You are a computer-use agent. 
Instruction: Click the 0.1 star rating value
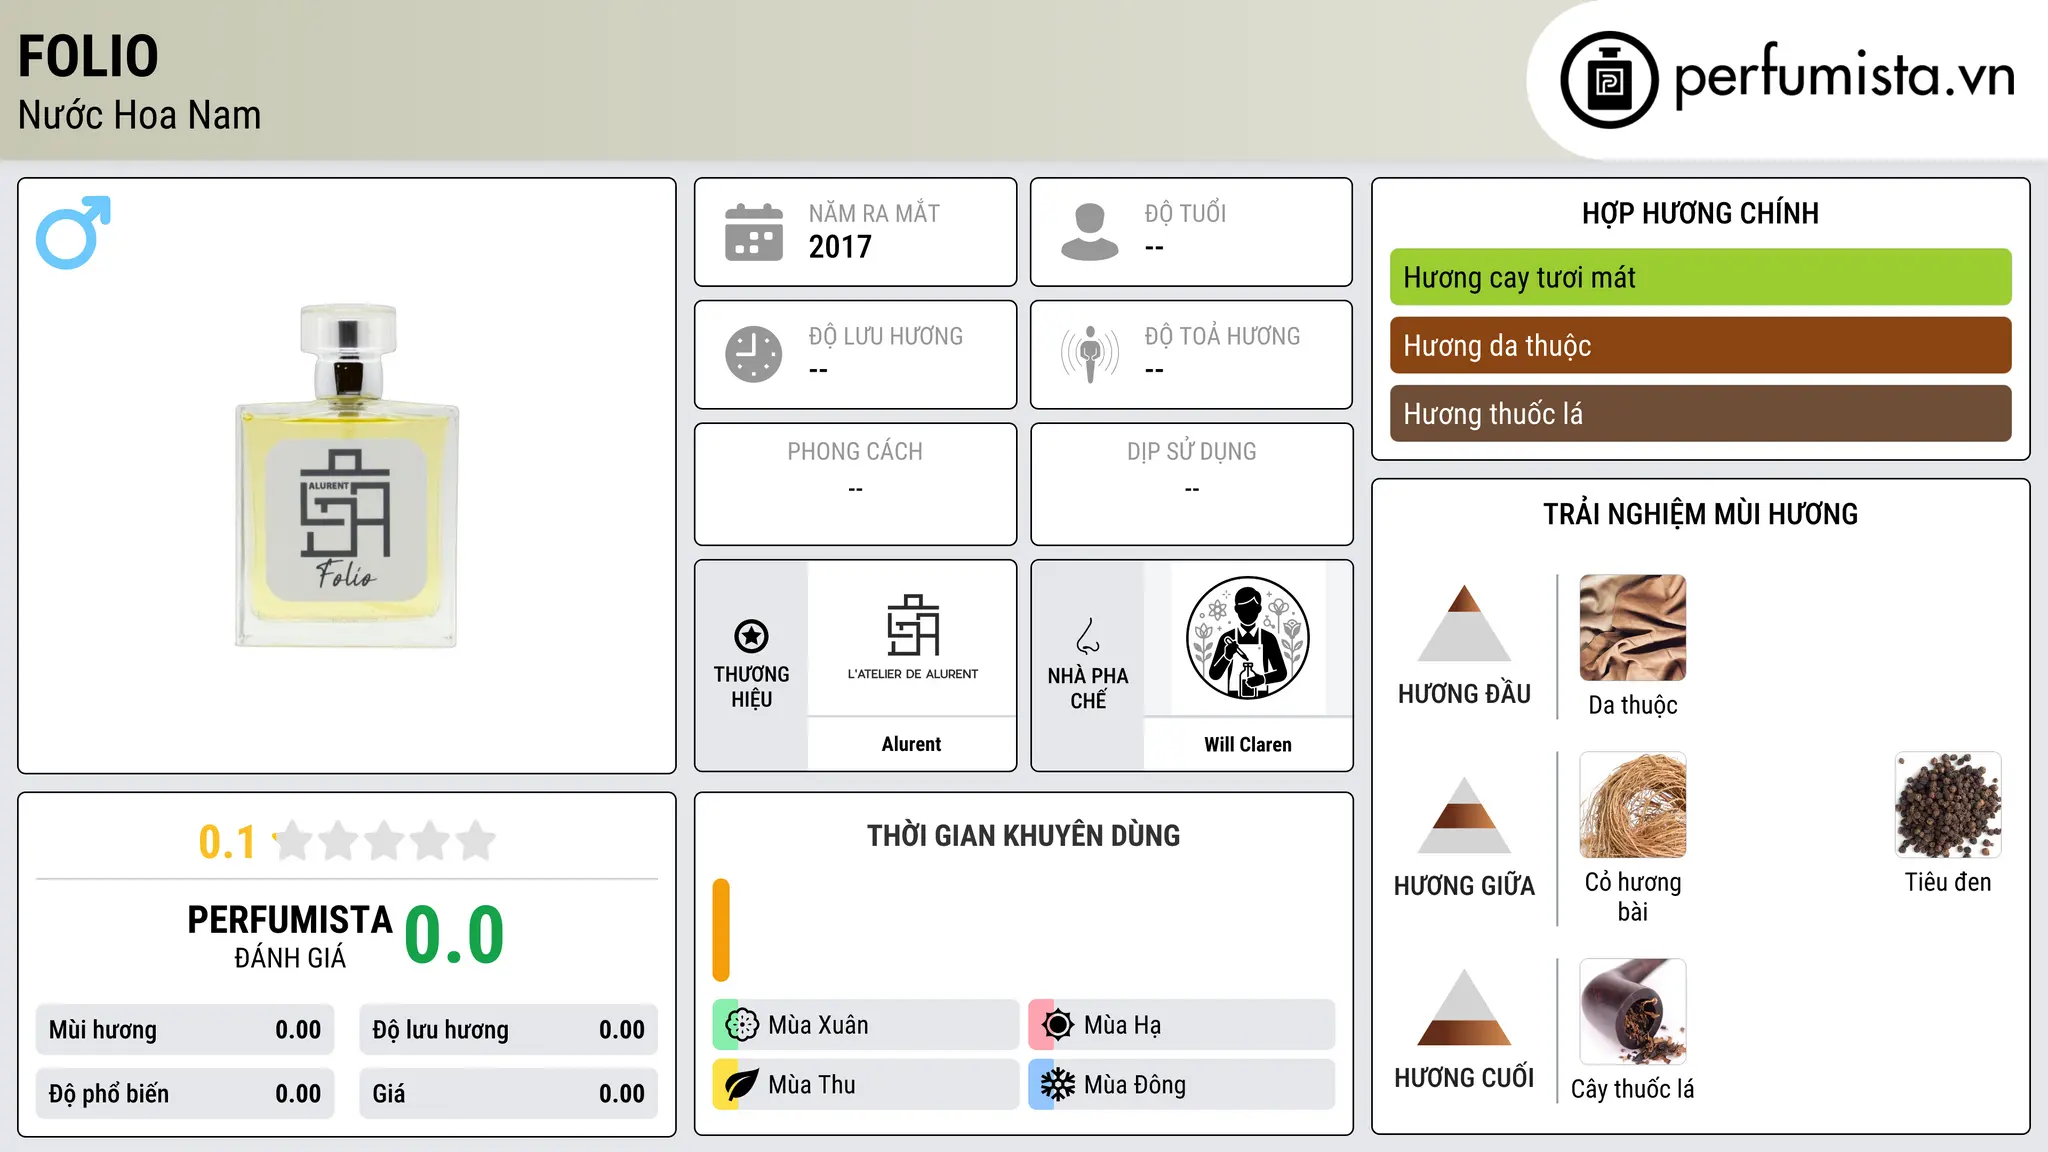pyautogui.click(x=227, y=842)
